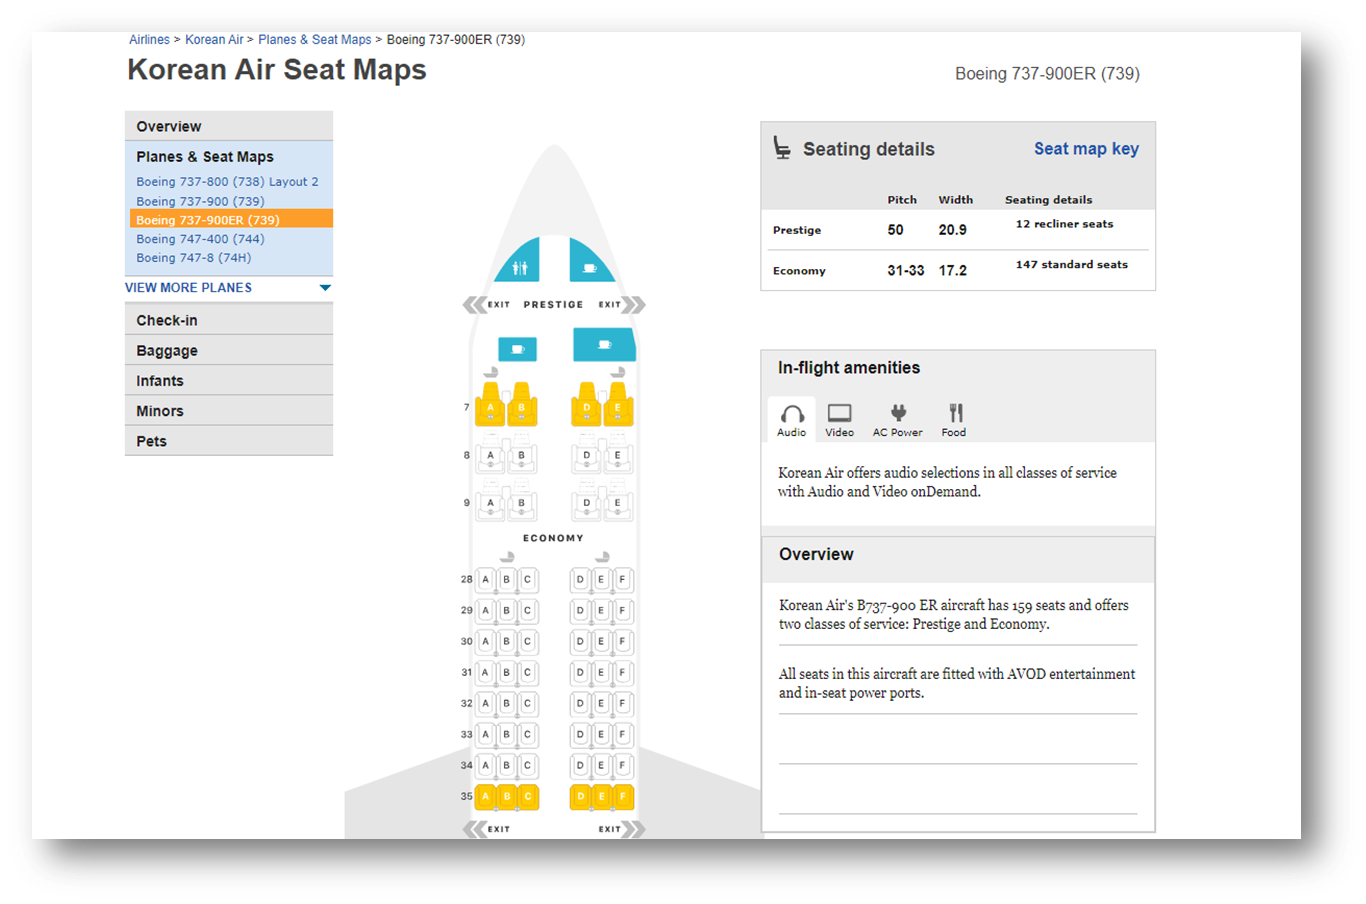The image size is (1366, 904).
Task: Open the Baggage sidebar section
Action: coord(229,350)
